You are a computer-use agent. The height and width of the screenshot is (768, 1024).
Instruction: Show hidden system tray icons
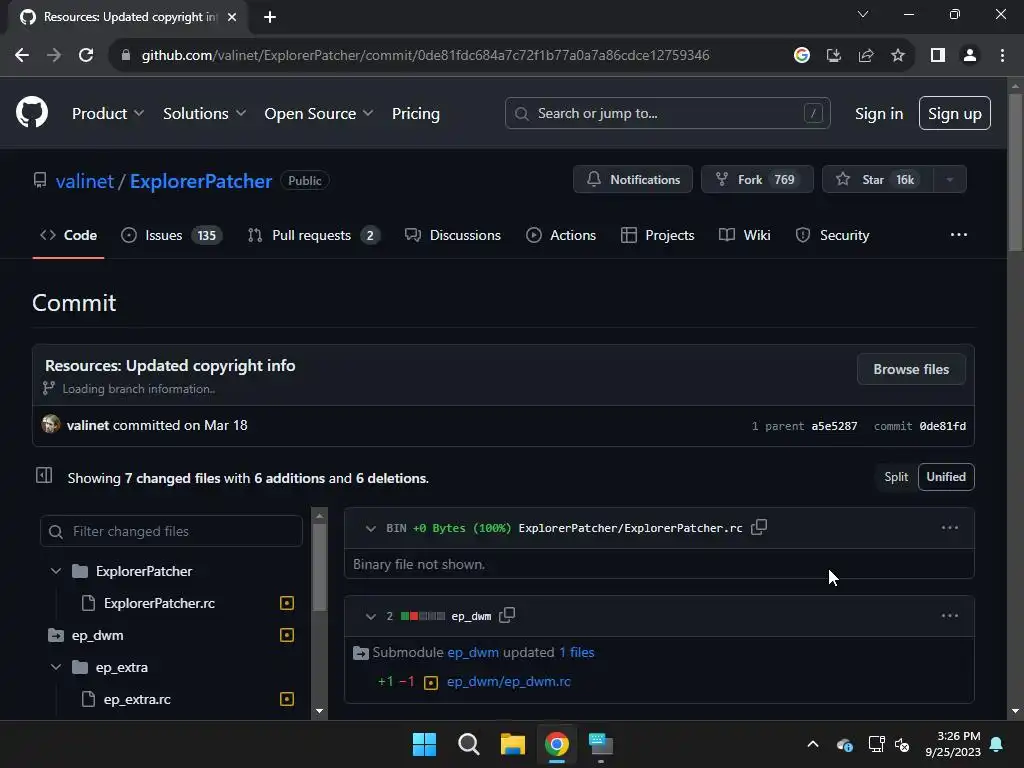point(813,744)
